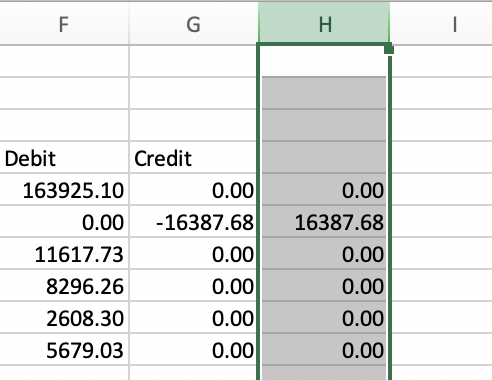Select the Debit cell 8296.26
Screen dimensions: 492x380
tap(64, 285)
